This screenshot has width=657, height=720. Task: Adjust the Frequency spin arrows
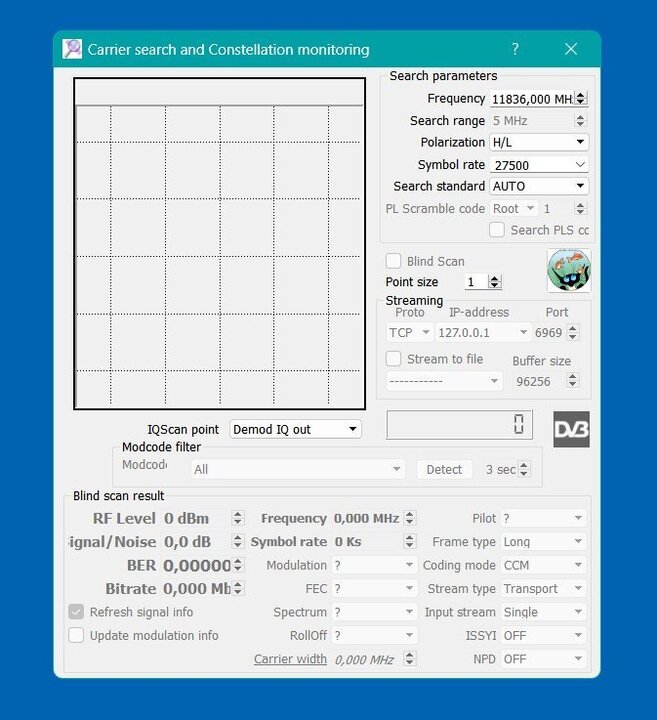pos(581,99)
